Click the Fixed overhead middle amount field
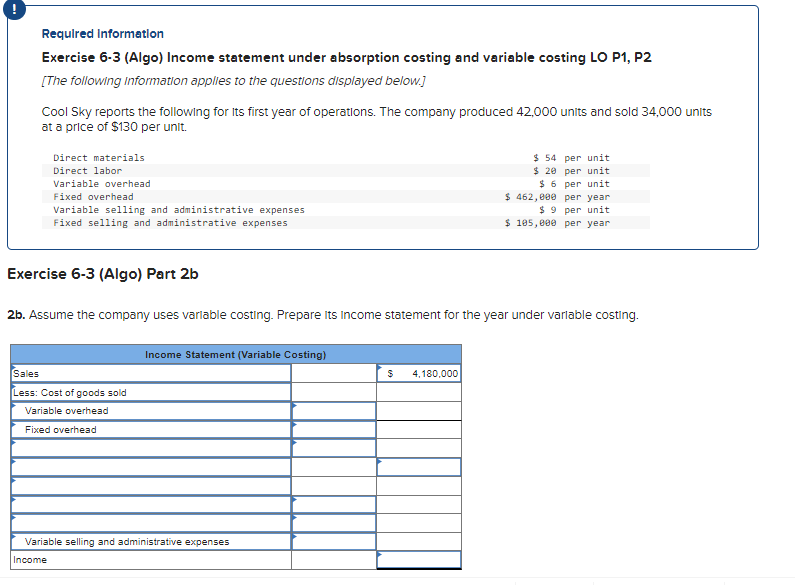Image resolution: width=795 pixels, height=585 pixels. point(334,430)
